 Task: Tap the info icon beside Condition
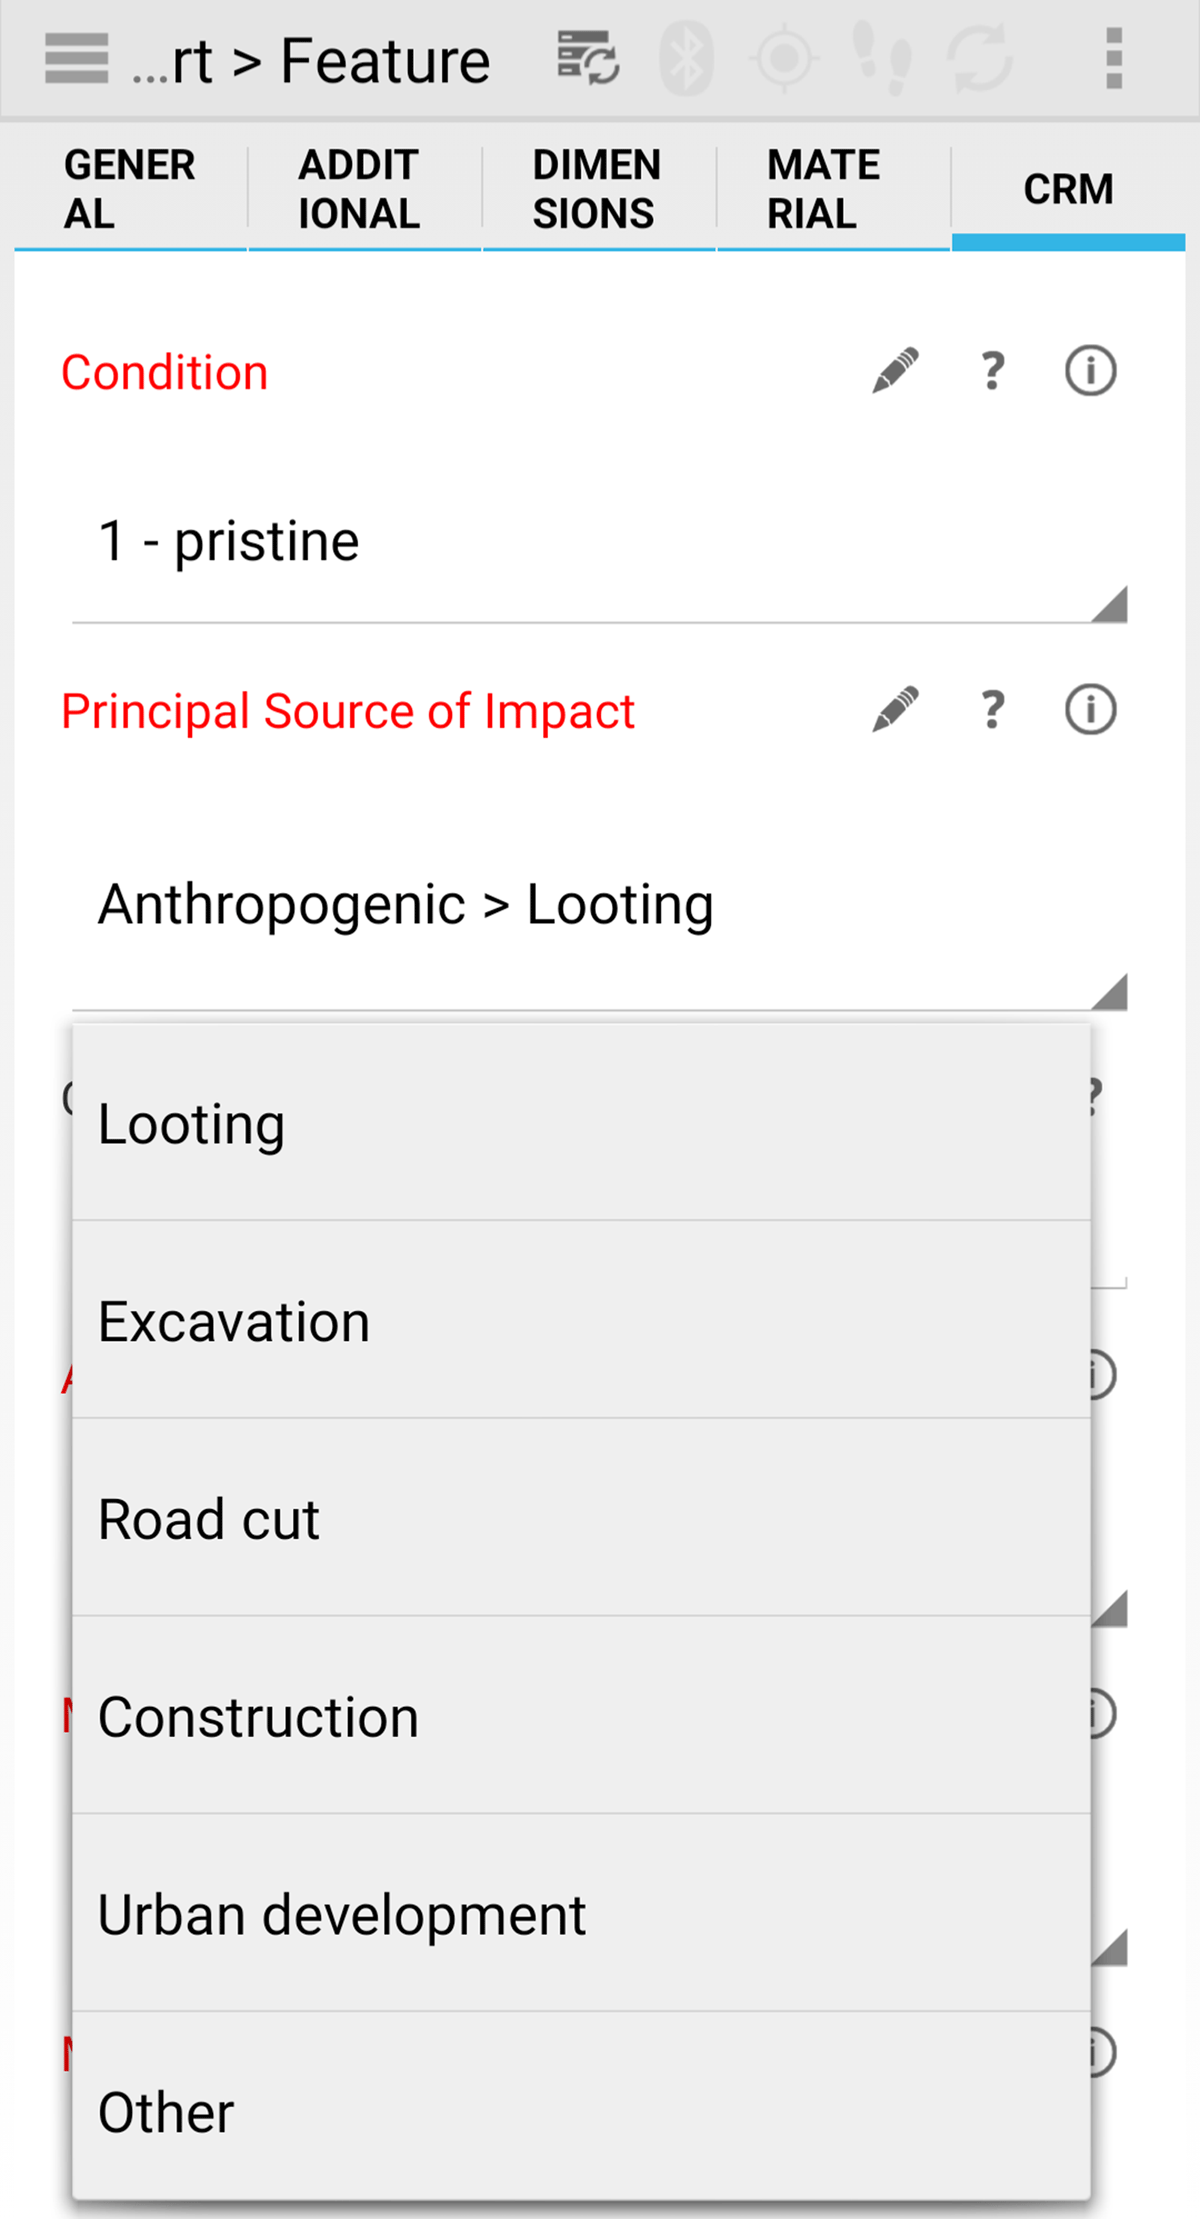(1090, 372)
